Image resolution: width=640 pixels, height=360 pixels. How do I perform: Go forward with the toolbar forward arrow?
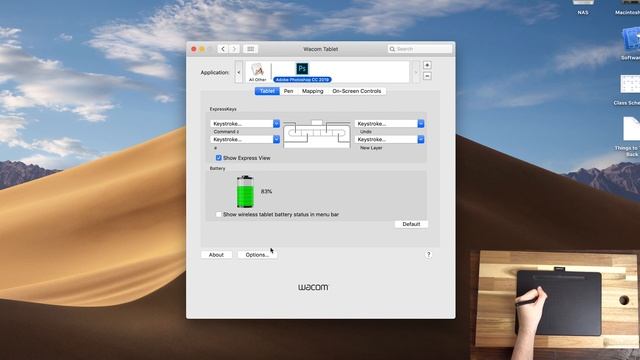234,49
